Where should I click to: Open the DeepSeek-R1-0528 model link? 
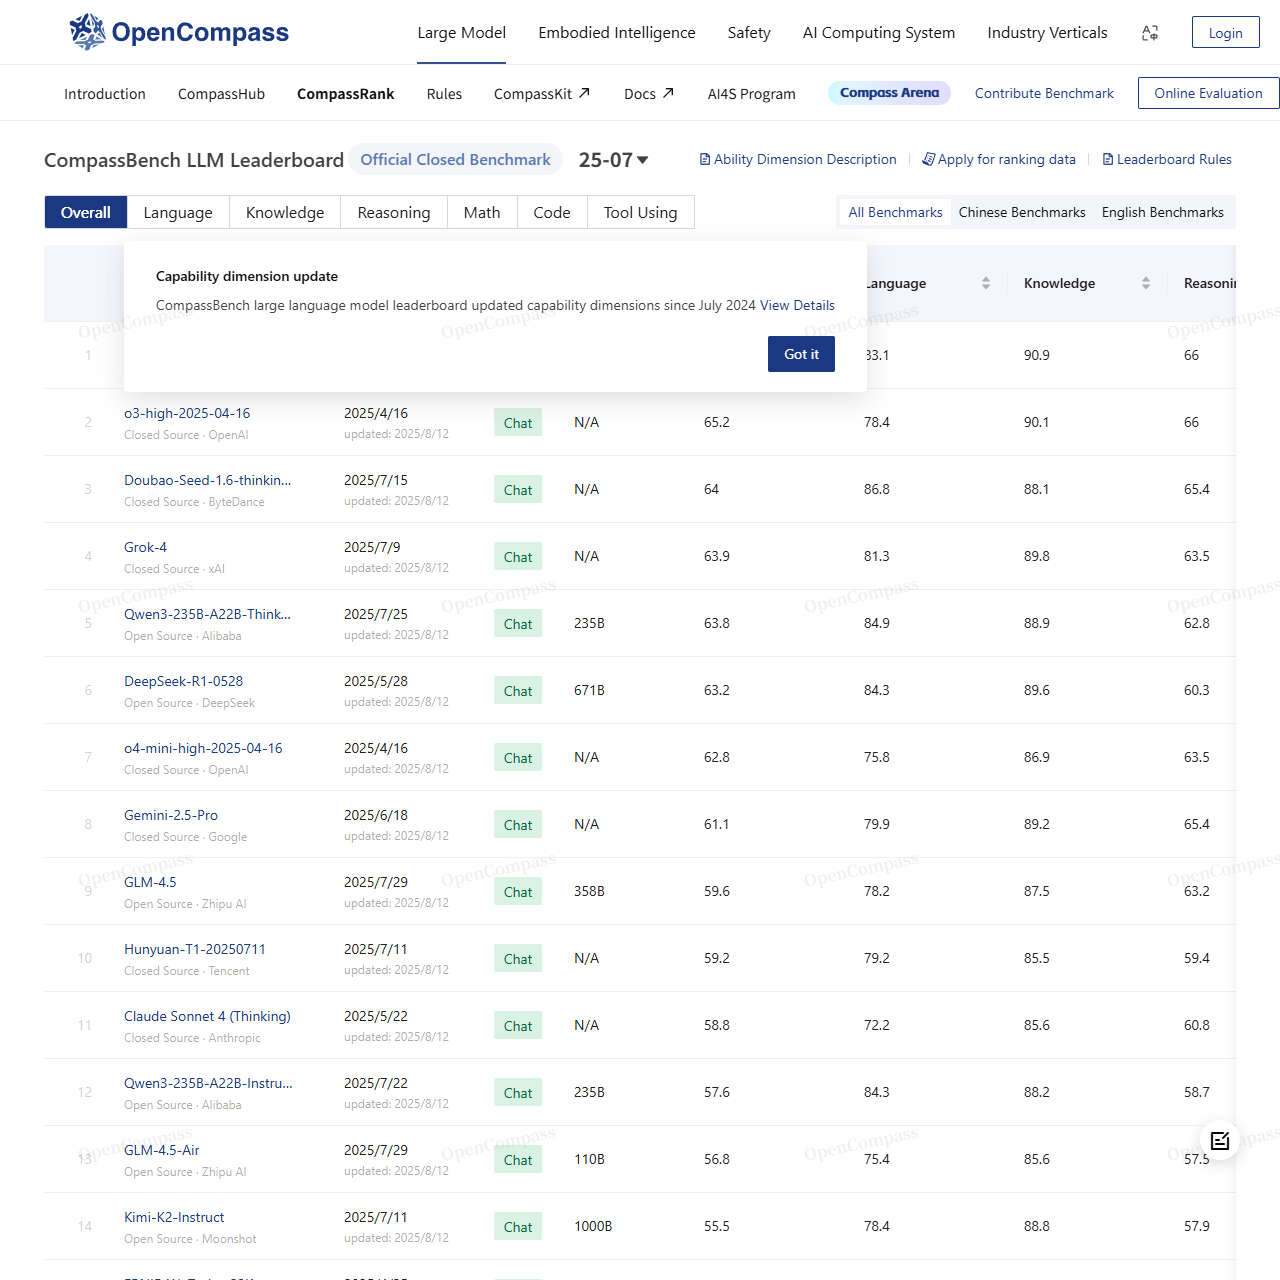point(183,681)
